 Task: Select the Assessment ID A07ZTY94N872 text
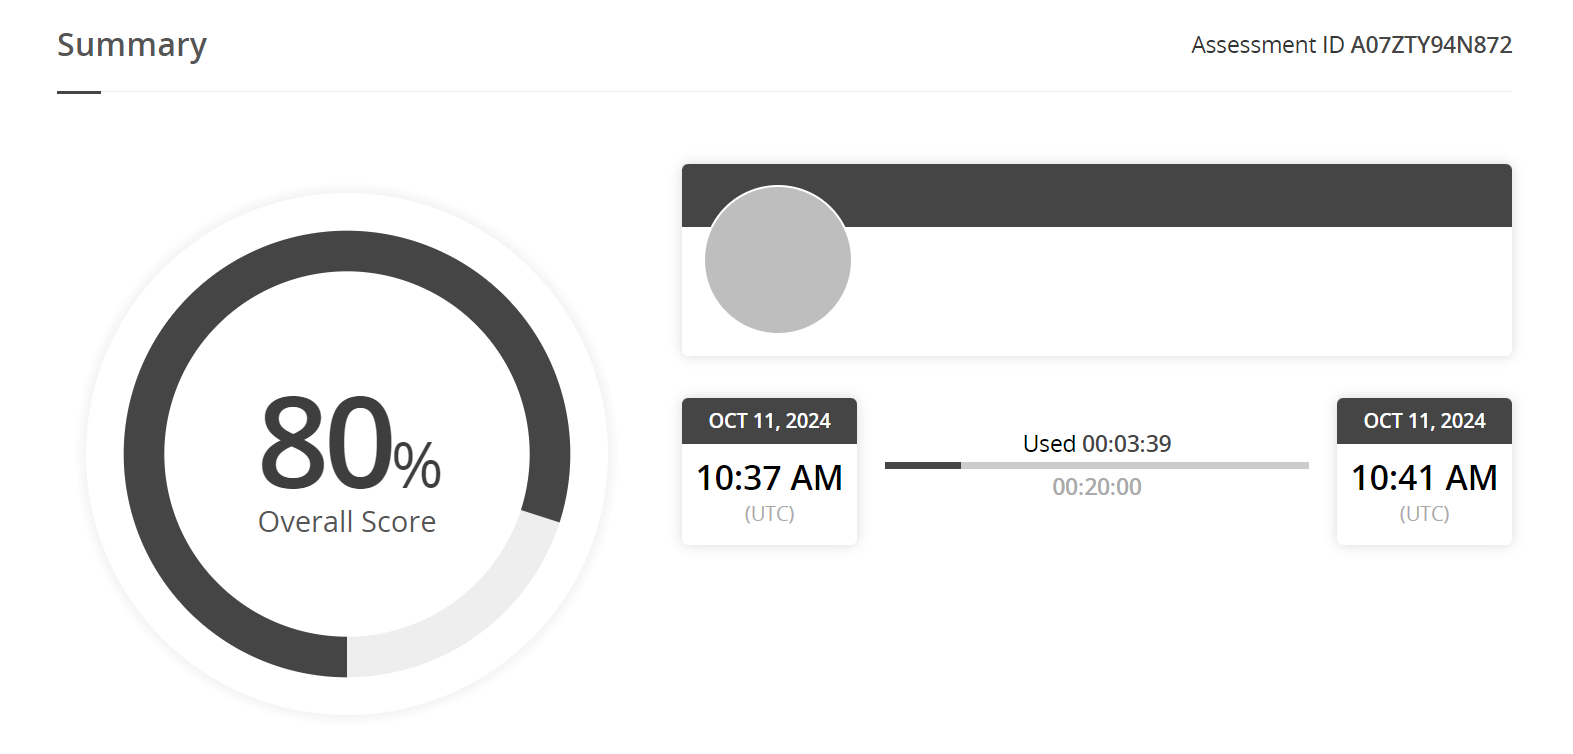click(x=1351, y=45)
